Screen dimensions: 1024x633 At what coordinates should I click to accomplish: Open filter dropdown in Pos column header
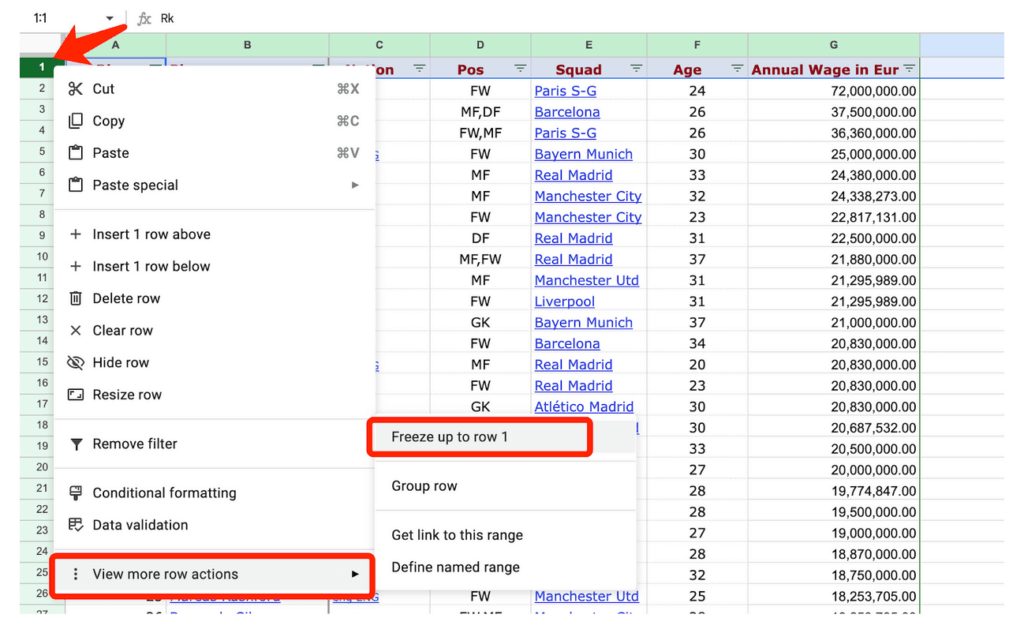520,69
